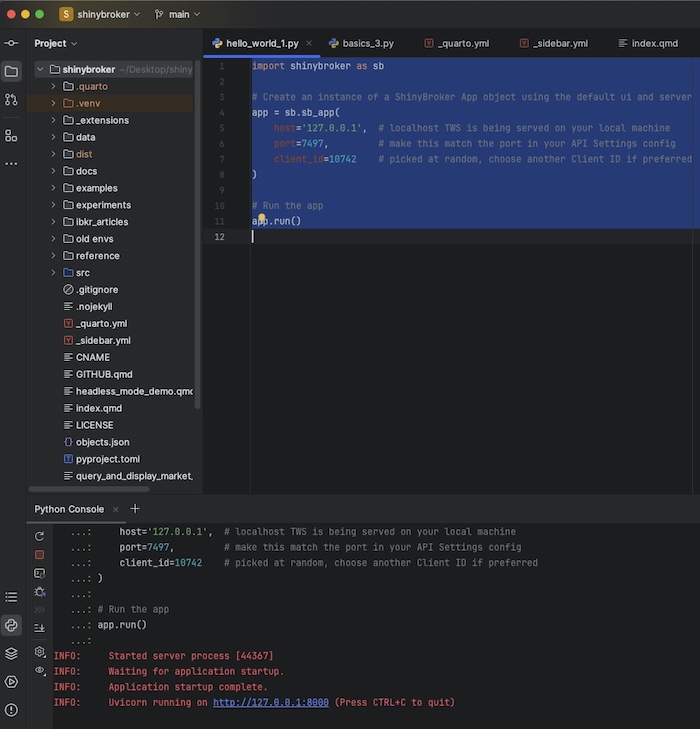Expand the experiments folder
Image resolution: width=700 pixels, height=729 pixels.
[x=53, y=205]
